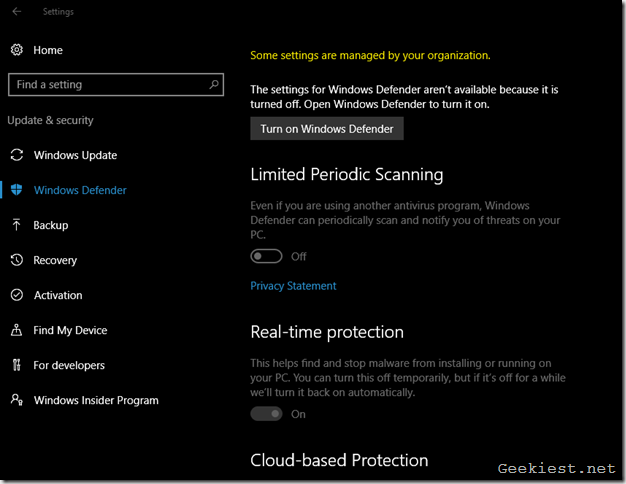Open the Backup settings page
626x484 pixels.
click(50, 225)
